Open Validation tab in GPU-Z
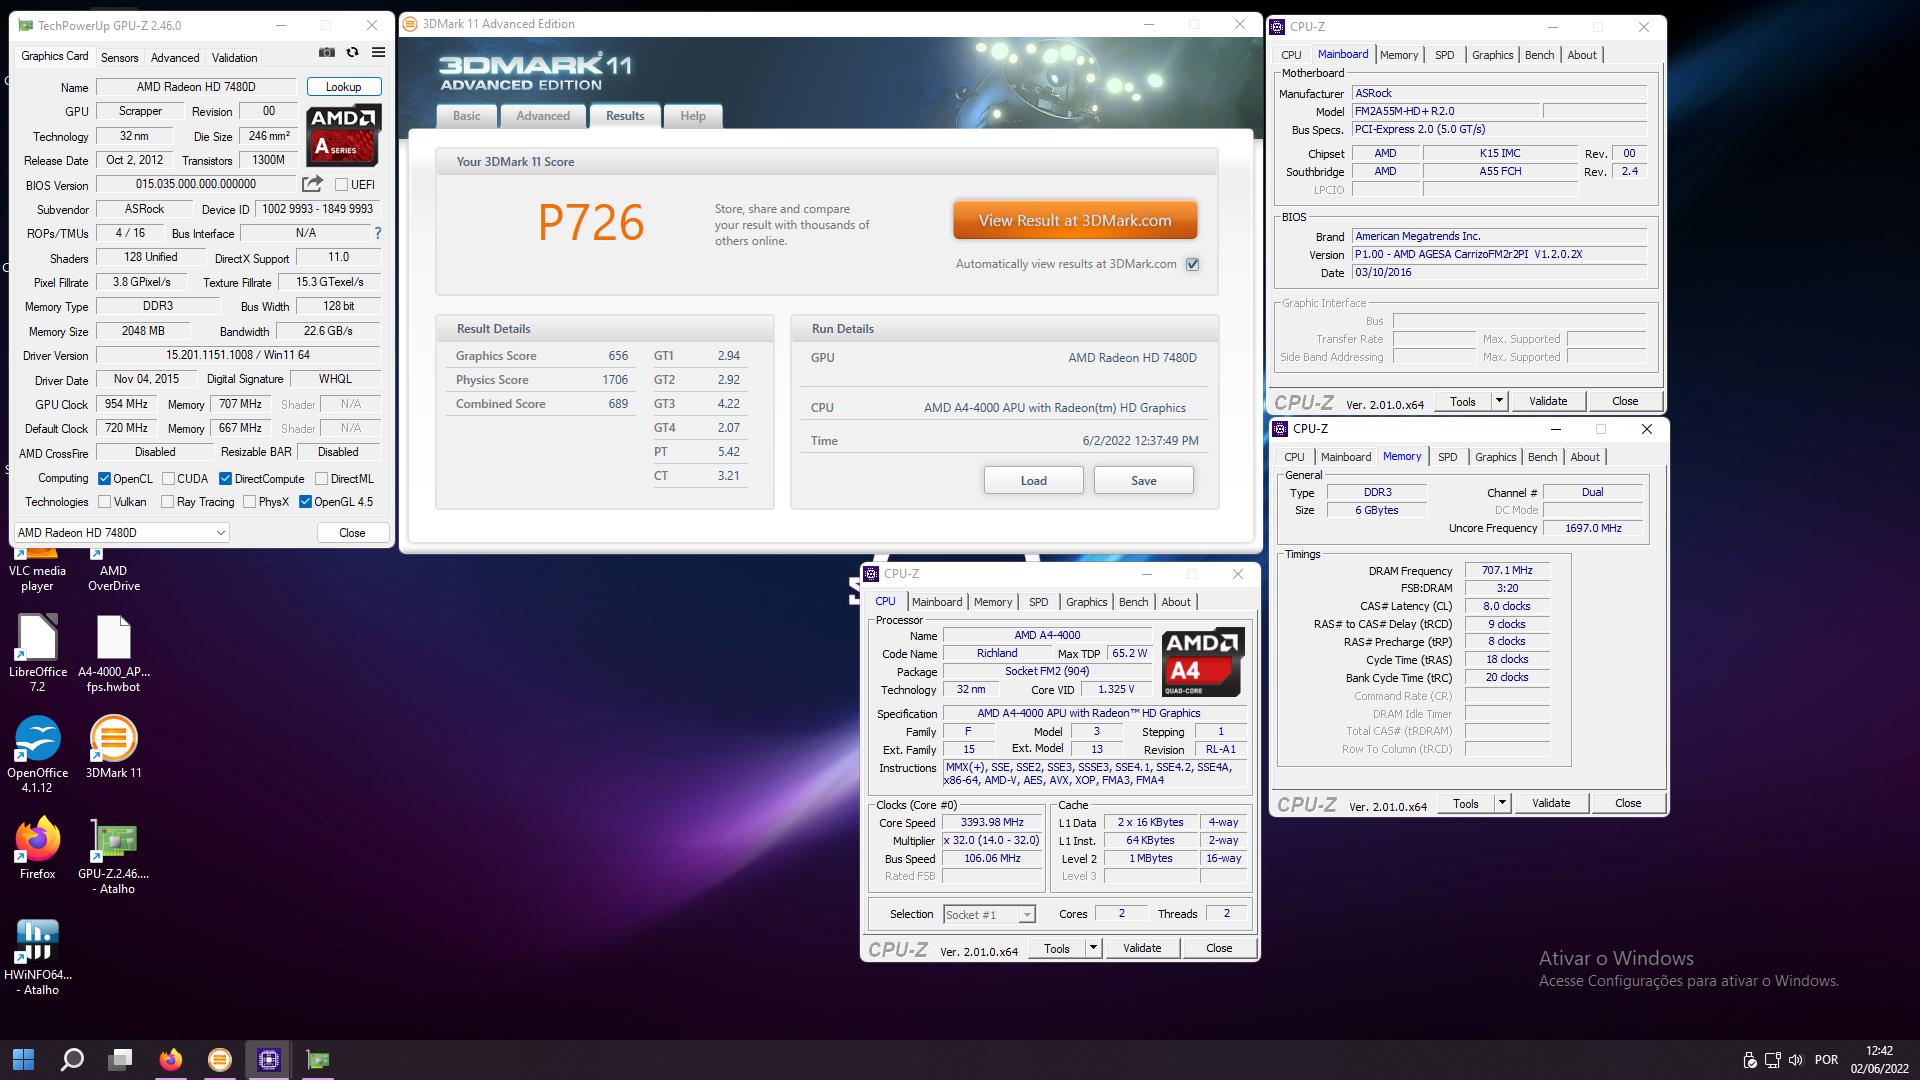The height and width of the screenshot is (1080, 1920). pos(235,58)
